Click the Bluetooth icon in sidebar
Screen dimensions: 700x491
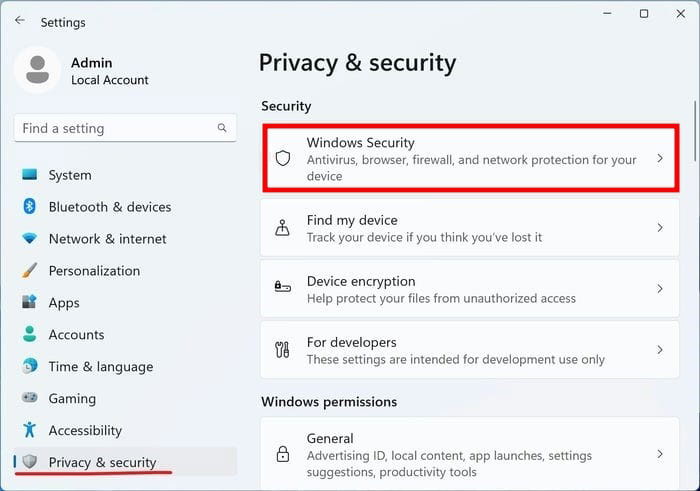click(x=29, y=206)
